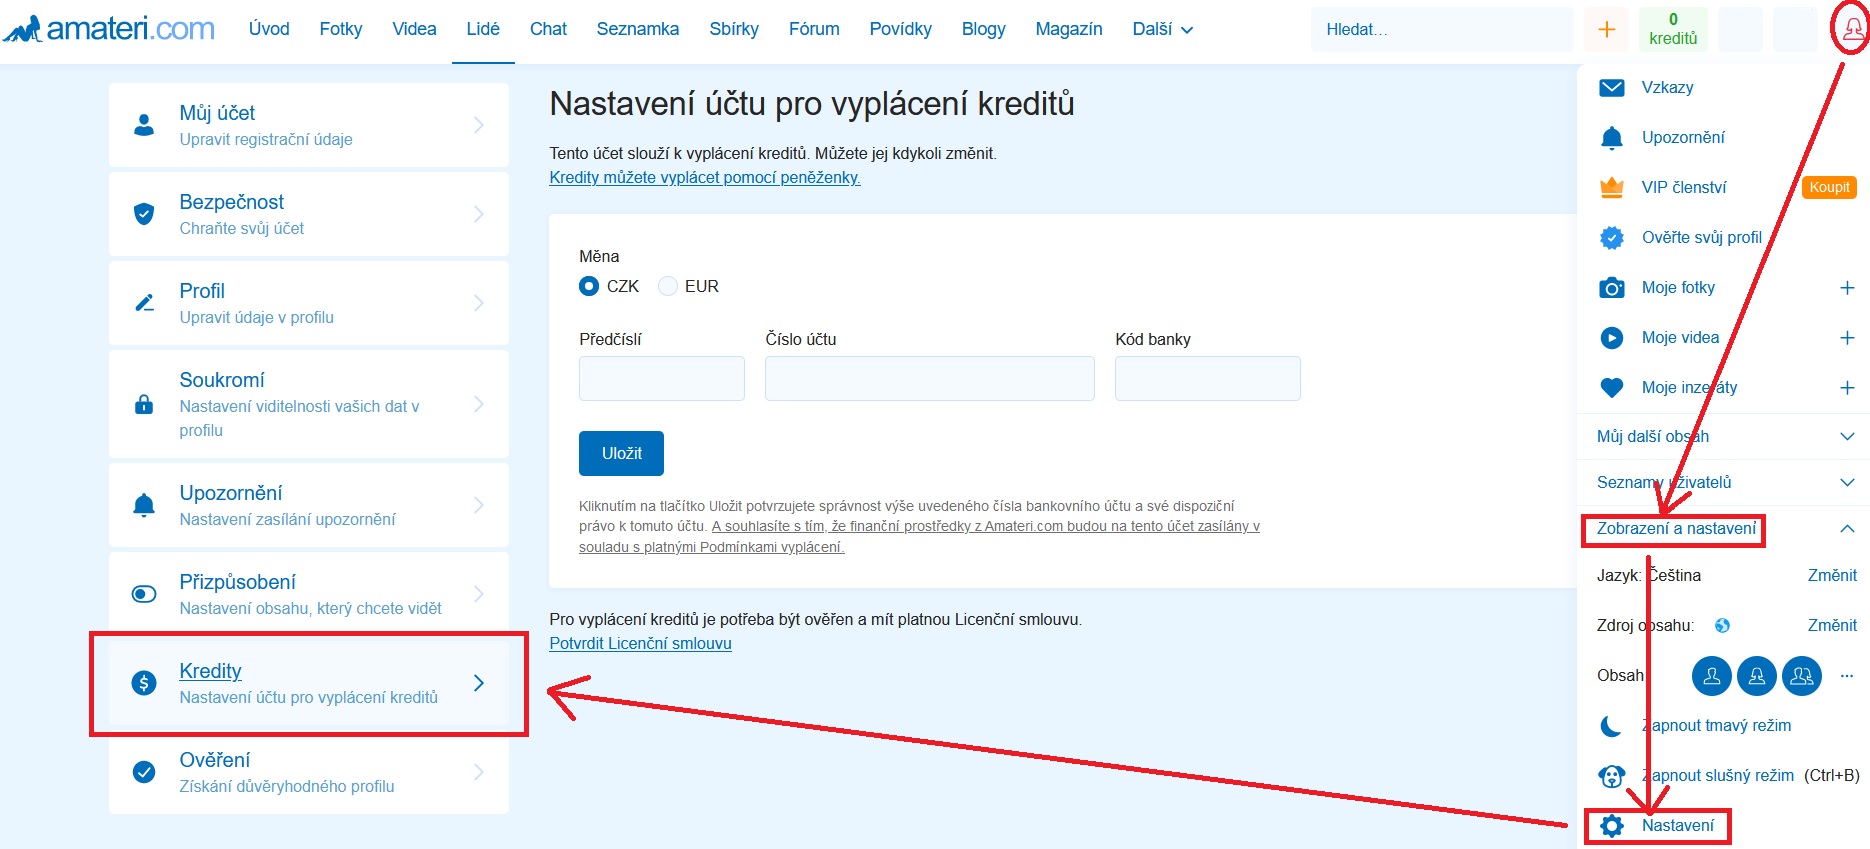Click the Bezpečnost shield icon
The width and height of the screenshot is (1870, 849).
point(144,214)
